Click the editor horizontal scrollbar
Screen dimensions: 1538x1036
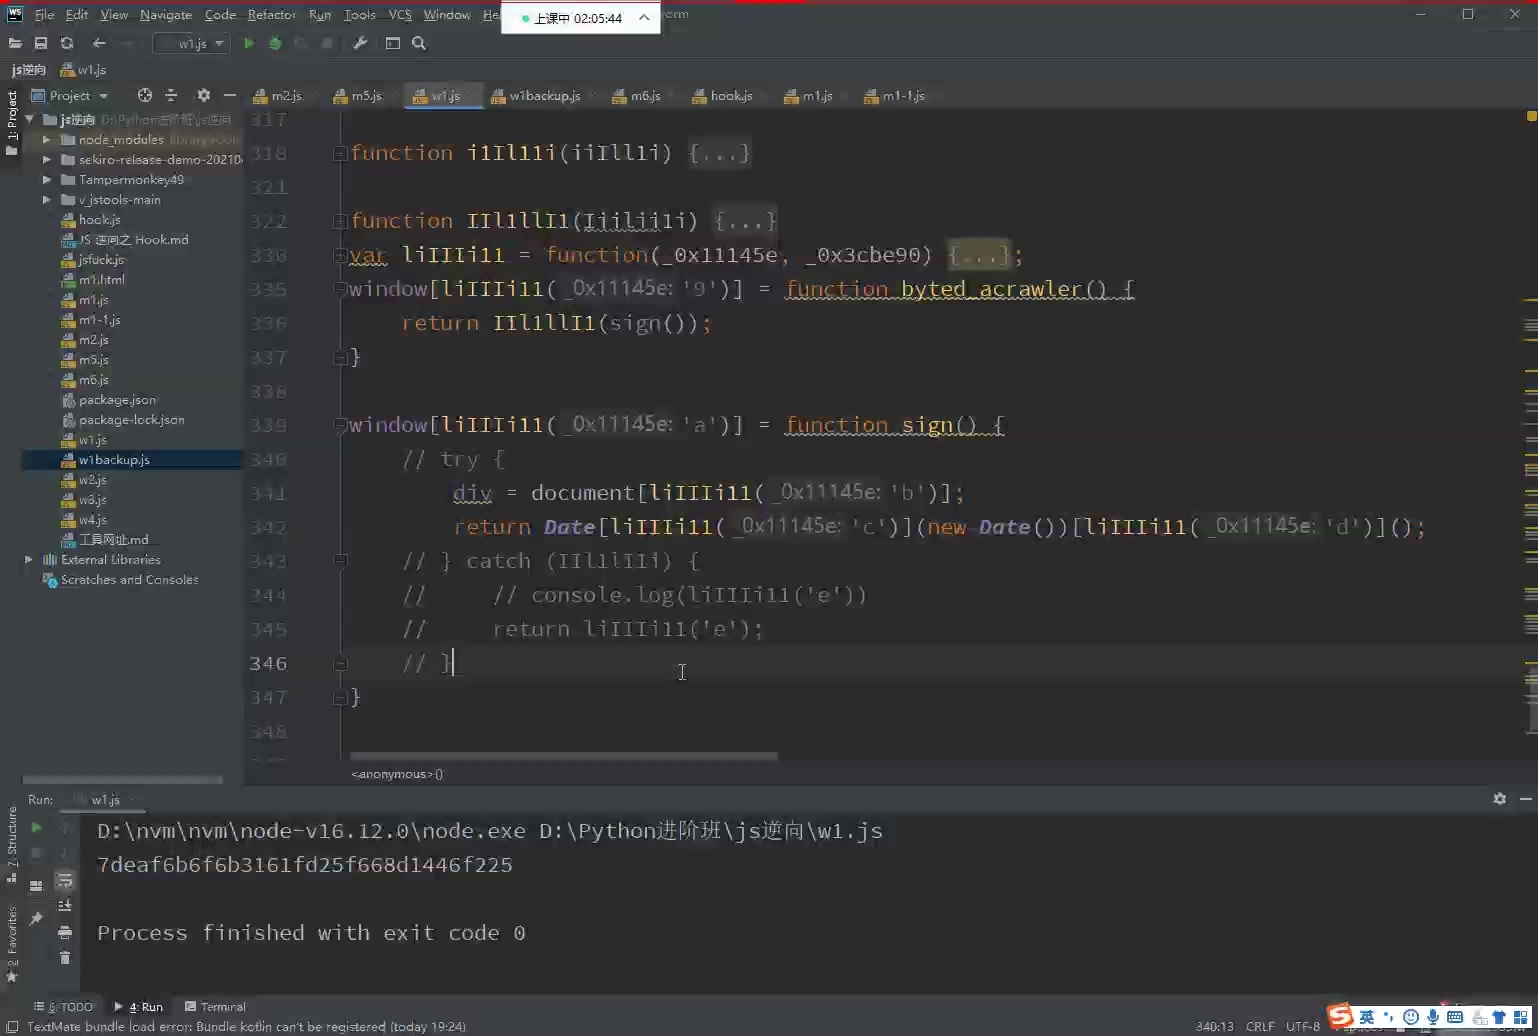tap(563, 756)
